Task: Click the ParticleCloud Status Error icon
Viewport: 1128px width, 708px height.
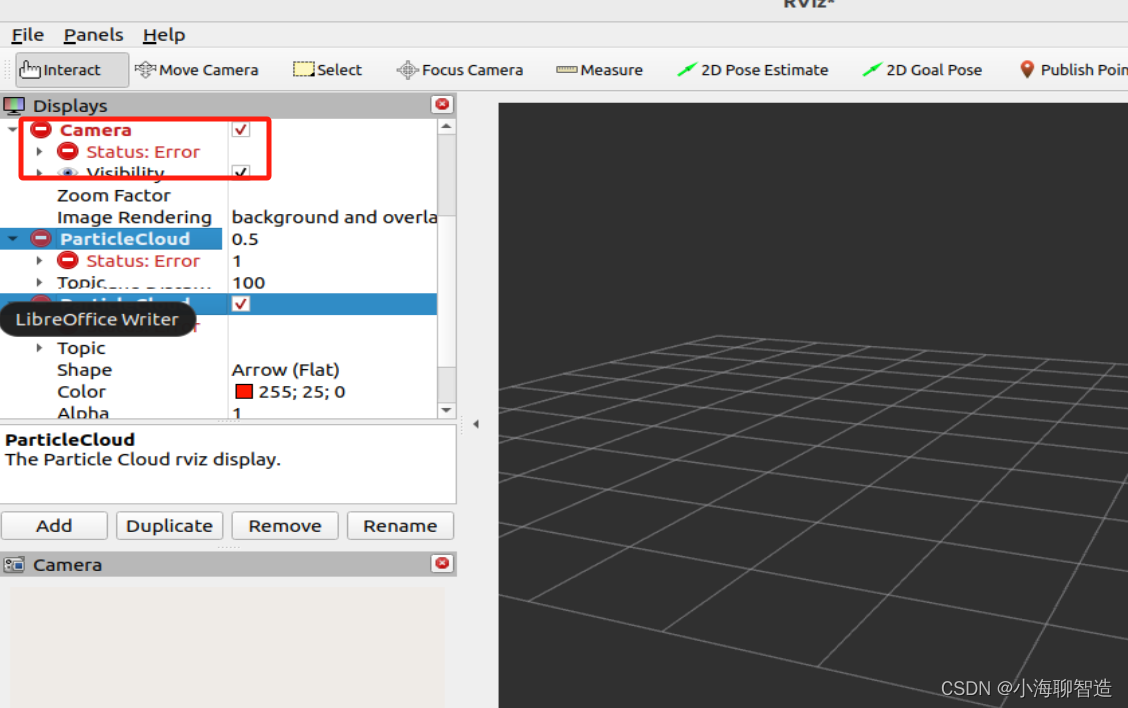Action: pyautogui.click(x=68, y=260)
